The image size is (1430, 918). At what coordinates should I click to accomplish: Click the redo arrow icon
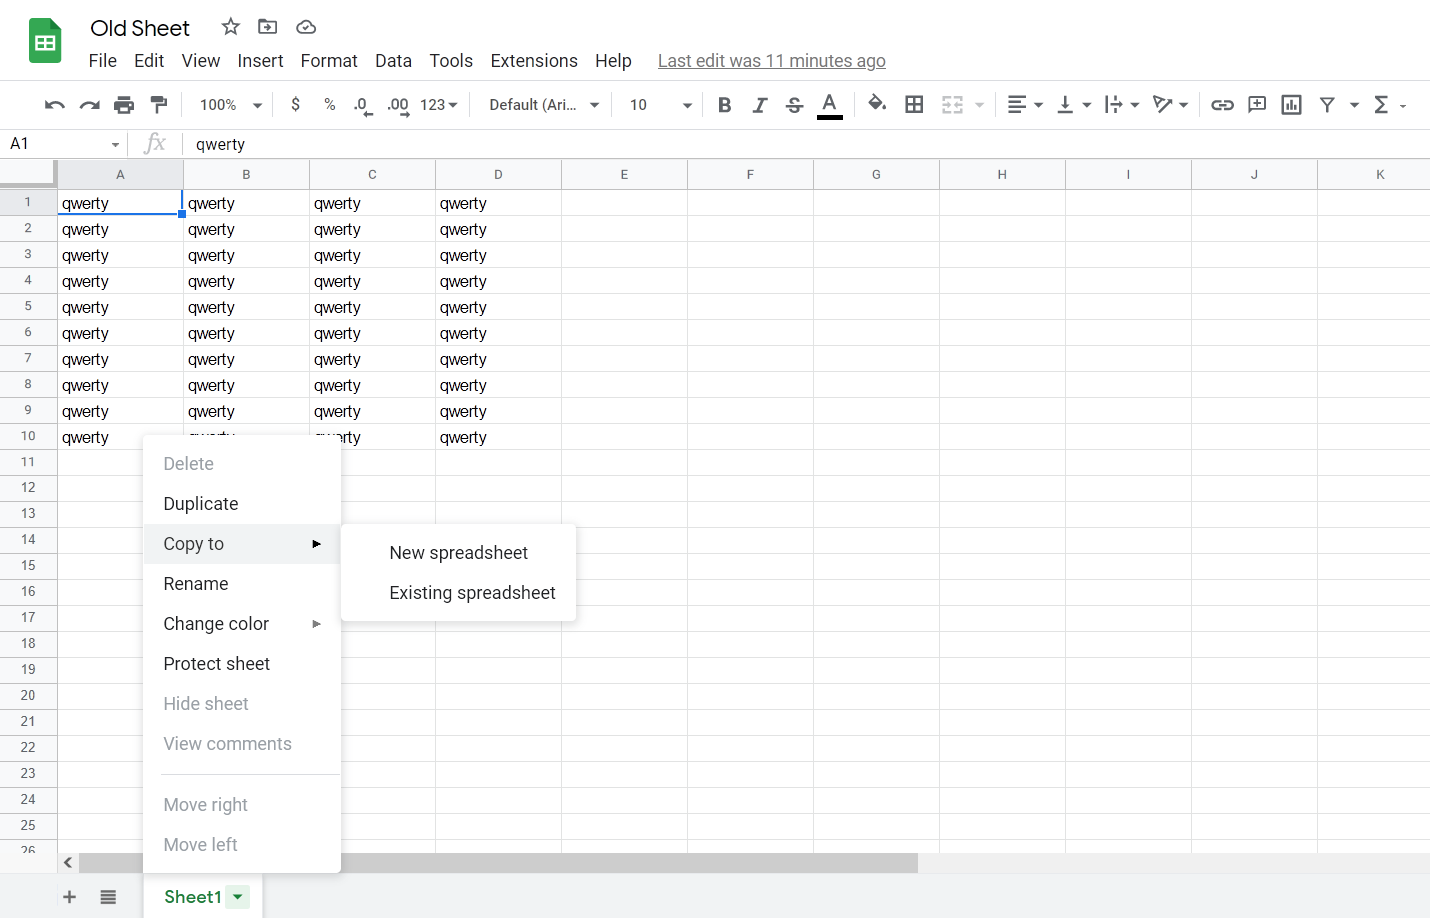(90, 105)
